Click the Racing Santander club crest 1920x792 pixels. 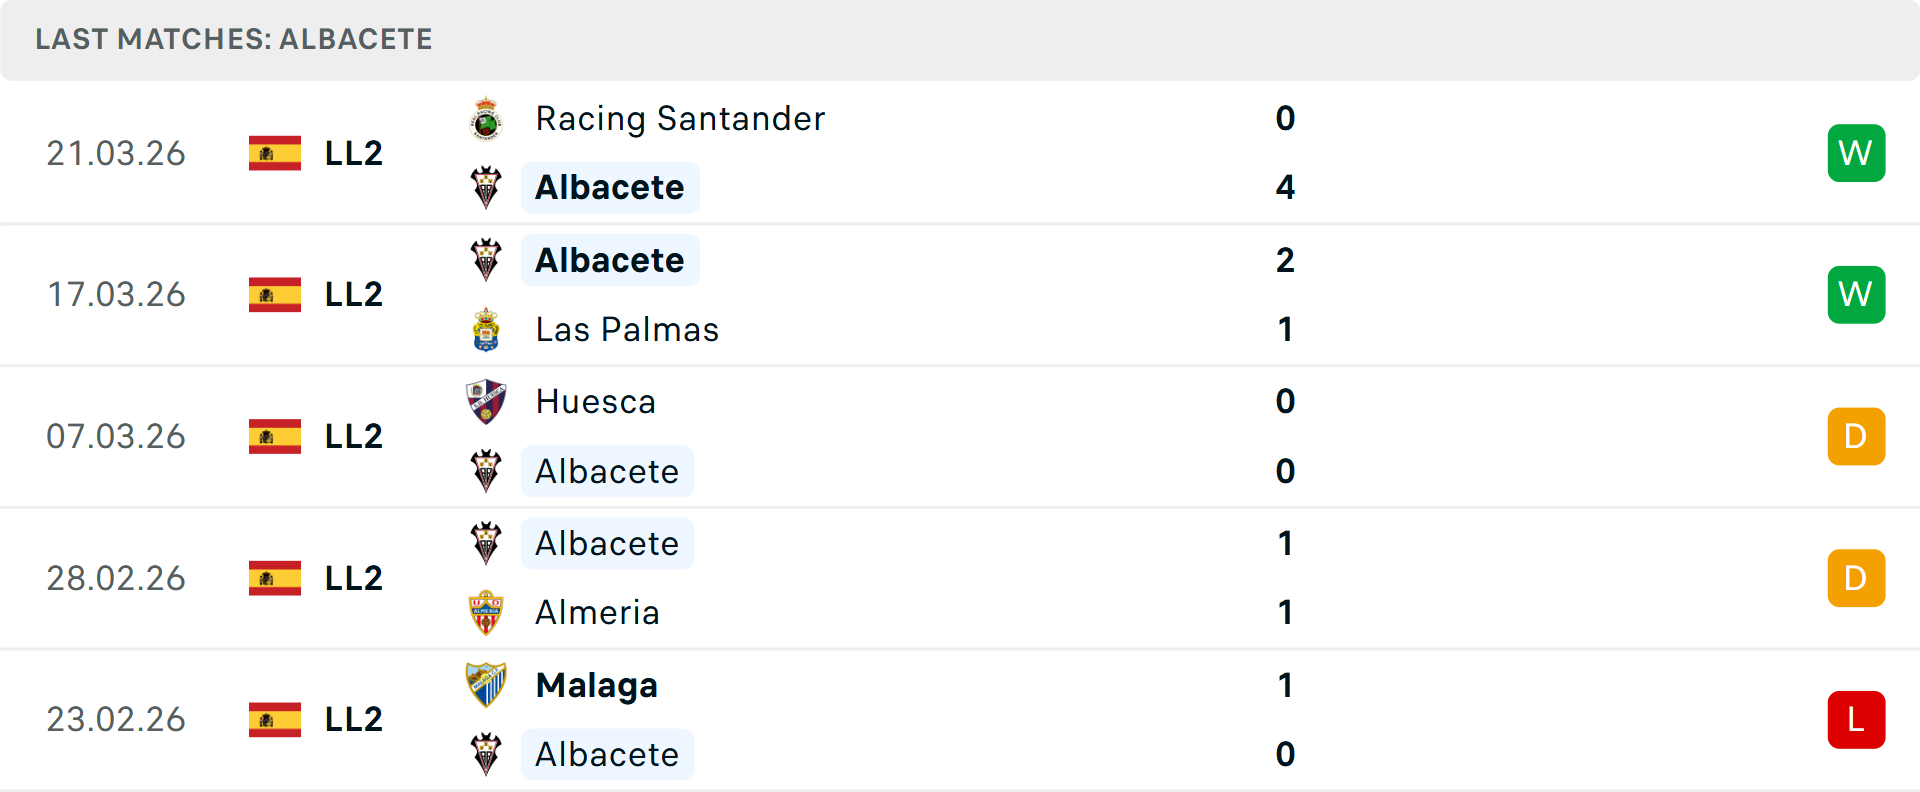486,119
